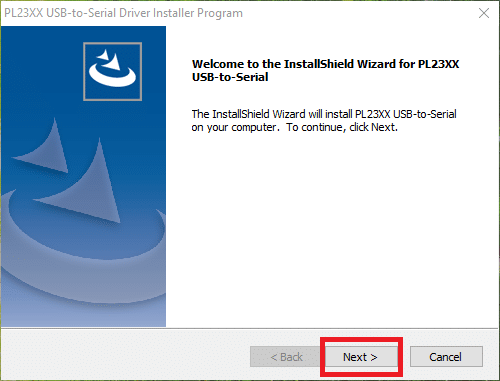
Task: Click the 'USB-to-Serial' text in the bold heading
Action: coord(230,77)
